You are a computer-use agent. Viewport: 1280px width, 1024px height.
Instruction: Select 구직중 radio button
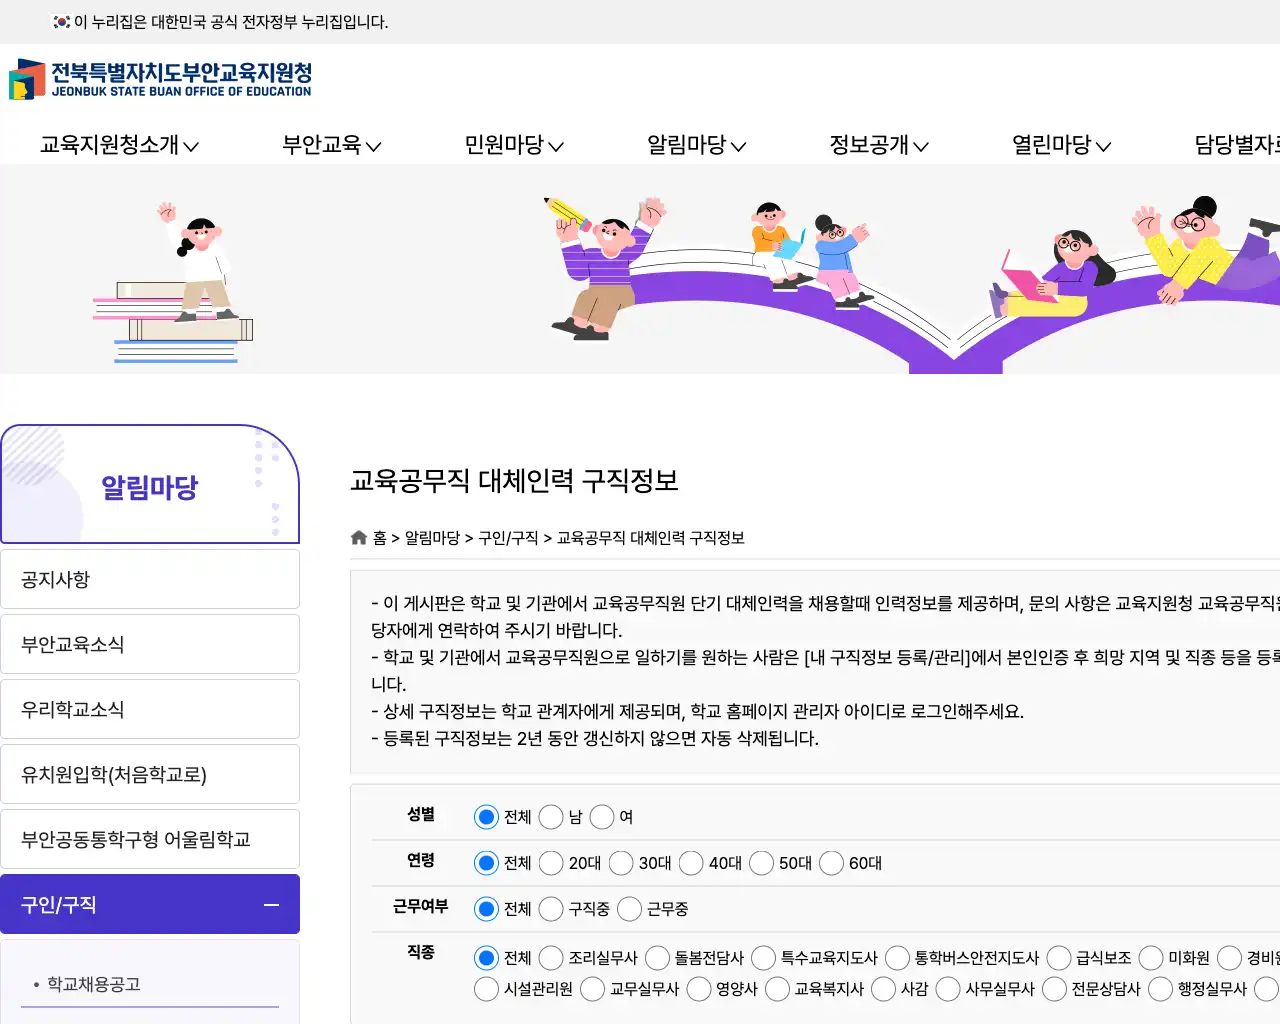click(551, 909)
